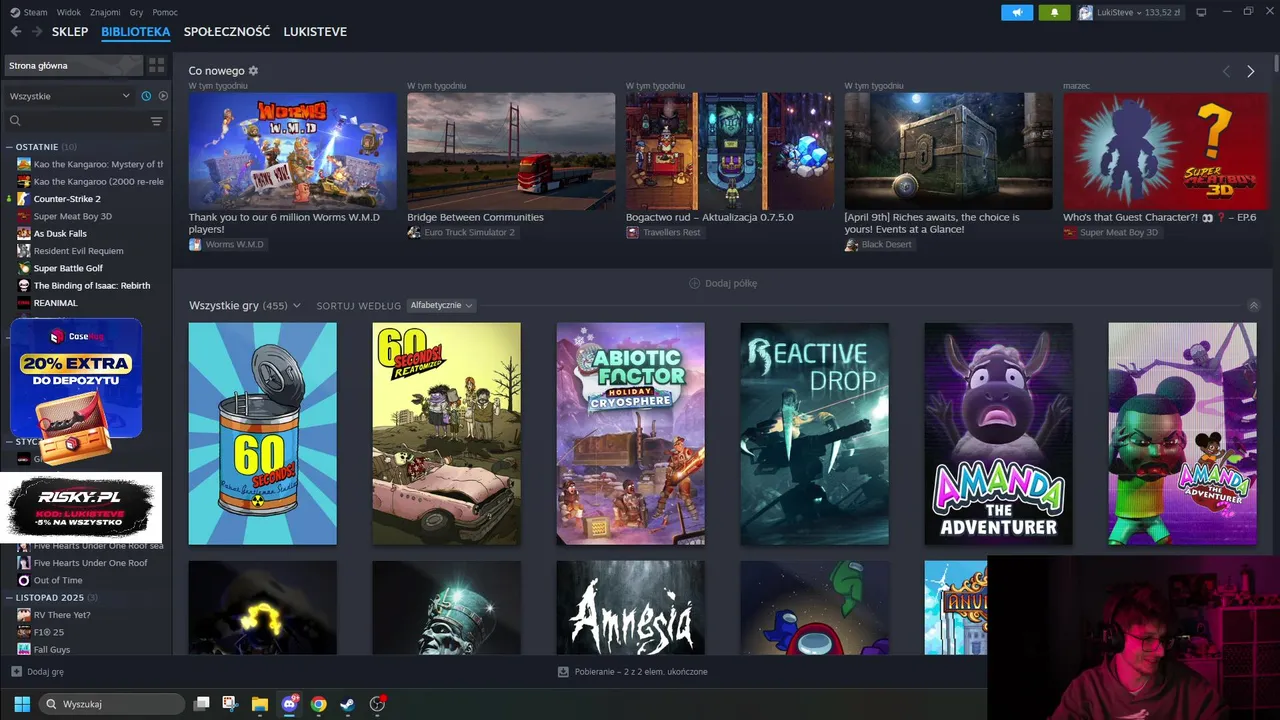This screenshot has width=1280, height=720.
Task: Open Bridge Between Communities news item
Action: pyautogui.click(x=511, y=151)
